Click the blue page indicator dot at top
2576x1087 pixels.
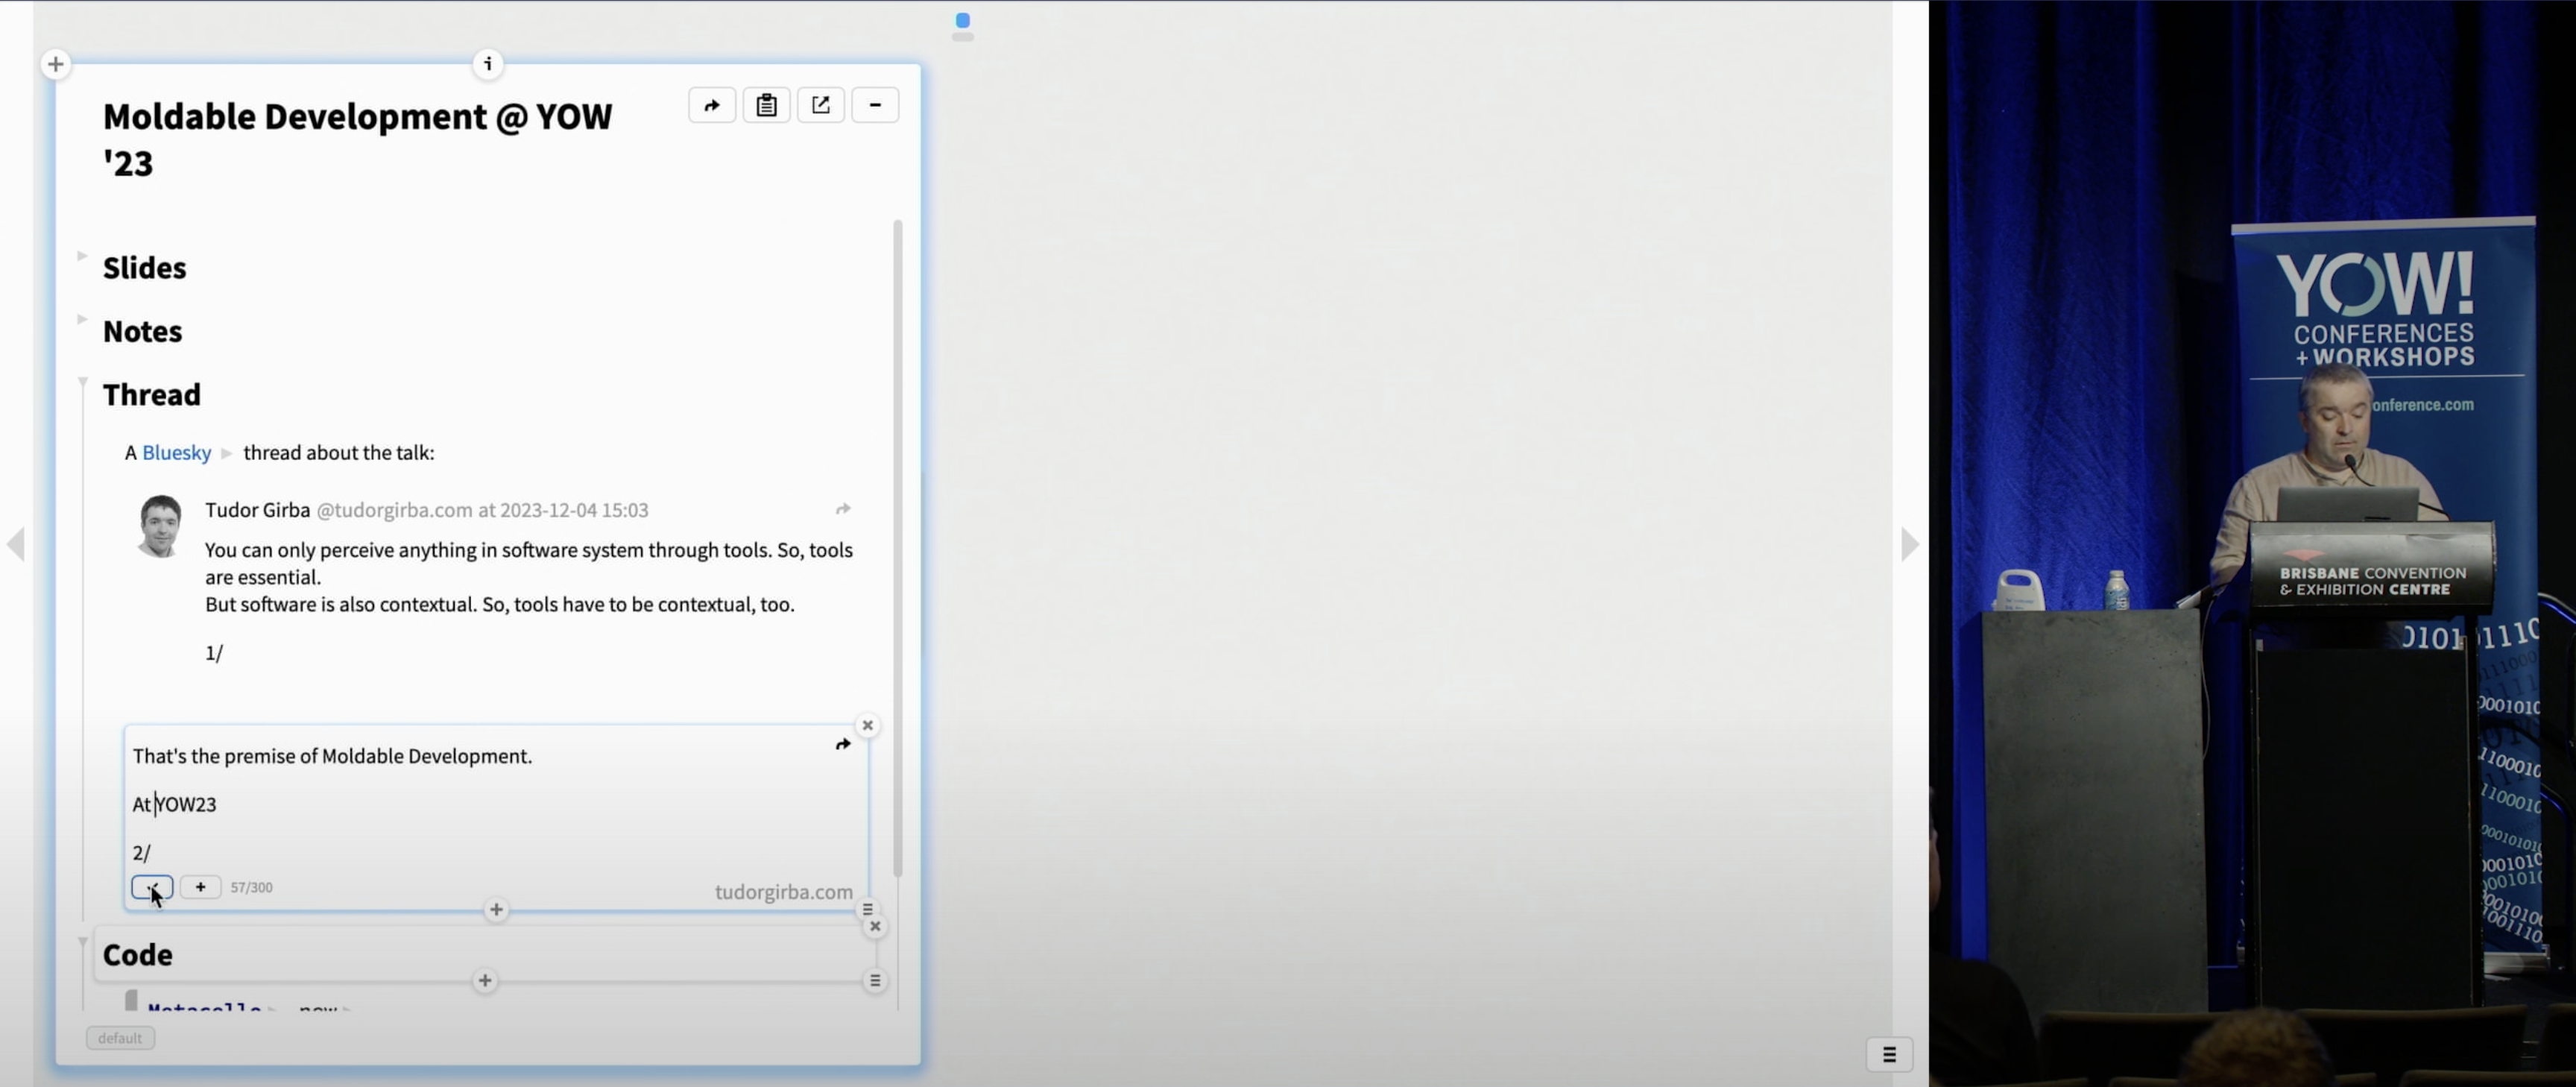(963, 20)
